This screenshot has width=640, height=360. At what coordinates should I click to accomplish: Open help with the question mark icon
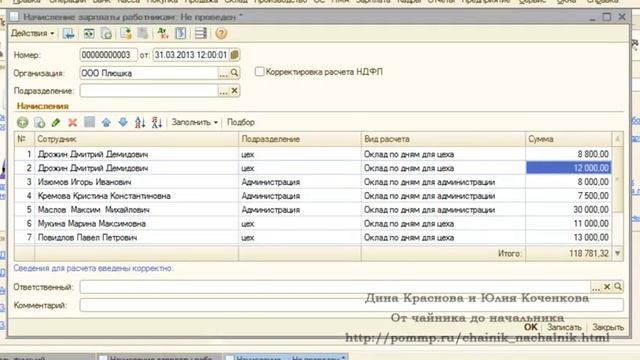click(x=221, y=33)
